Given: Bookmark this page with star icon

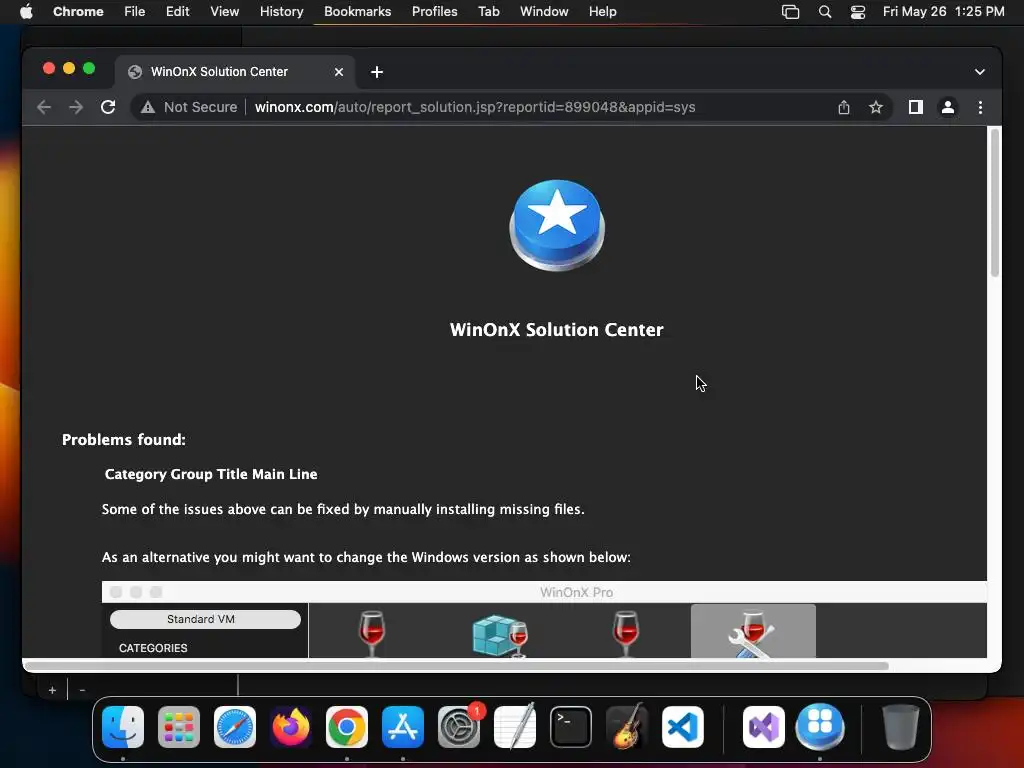Looking at the screenshot, I should 876,107.
